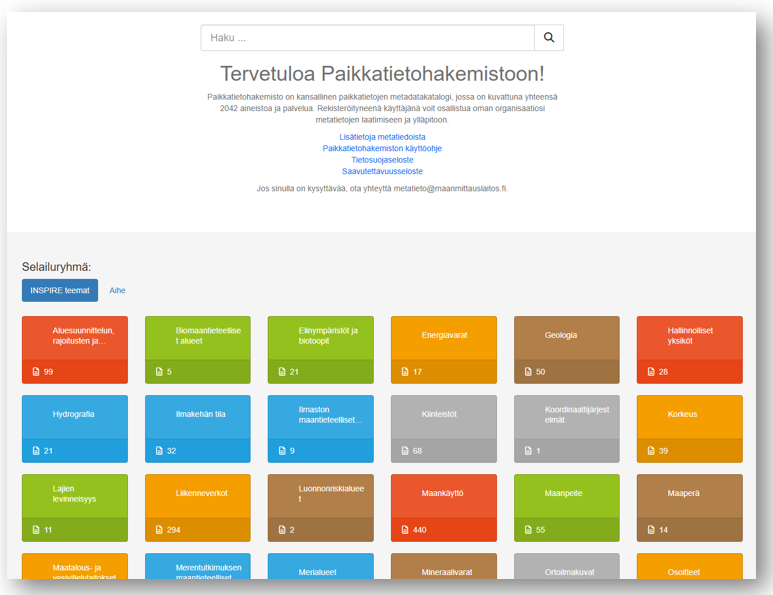Click document icon next to count 32
Image resolution: width=773 pixels, height=595 pixels.
point(159,451)
